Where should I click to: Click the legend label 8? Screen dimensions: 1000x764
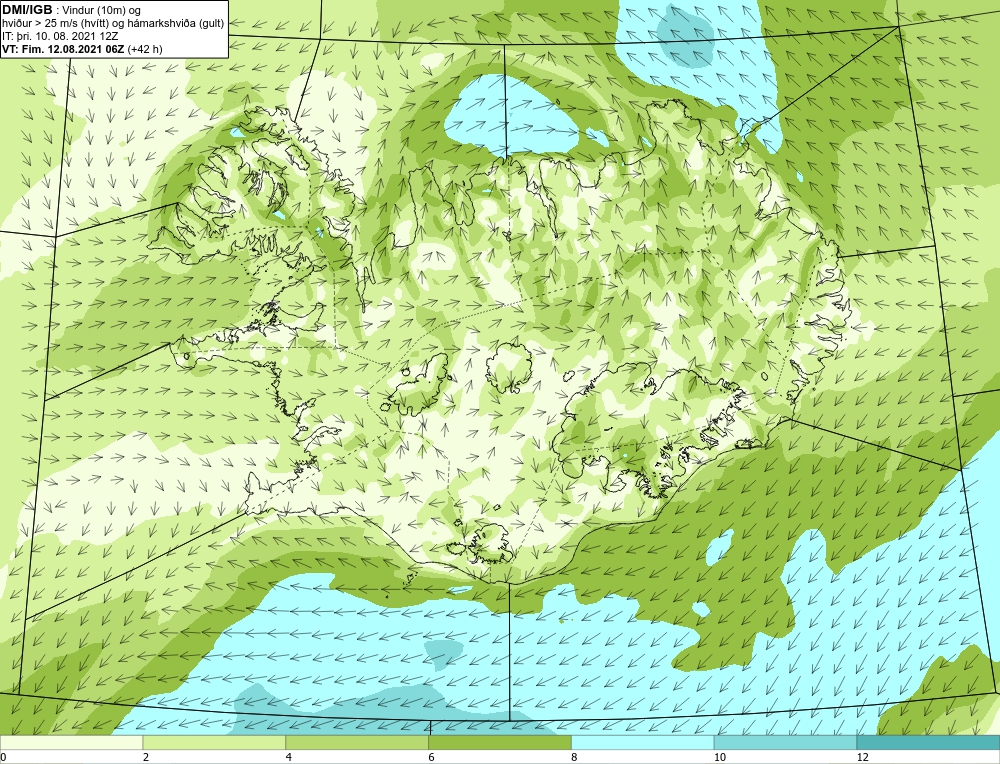[x=575, y=757]
